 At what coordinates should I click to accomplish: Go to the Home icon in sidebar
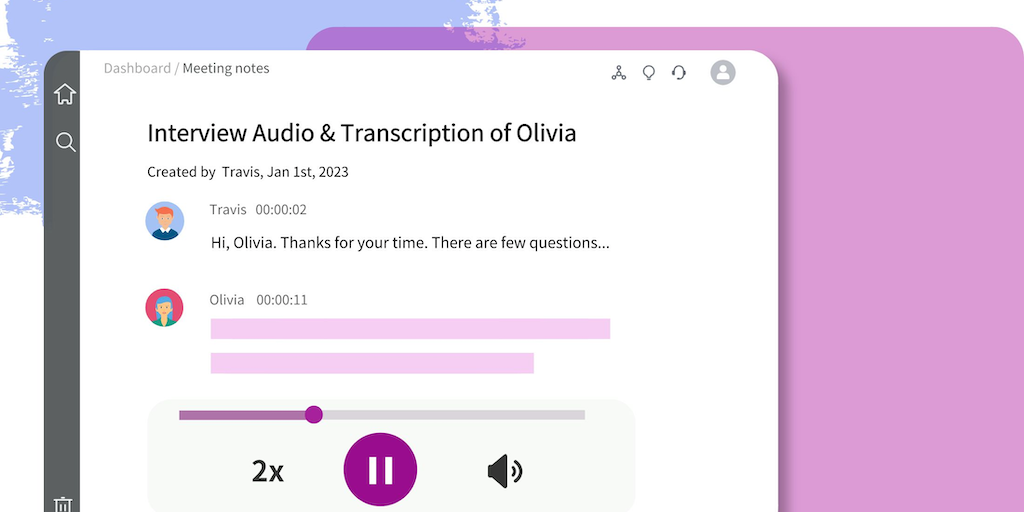[65, 95]
